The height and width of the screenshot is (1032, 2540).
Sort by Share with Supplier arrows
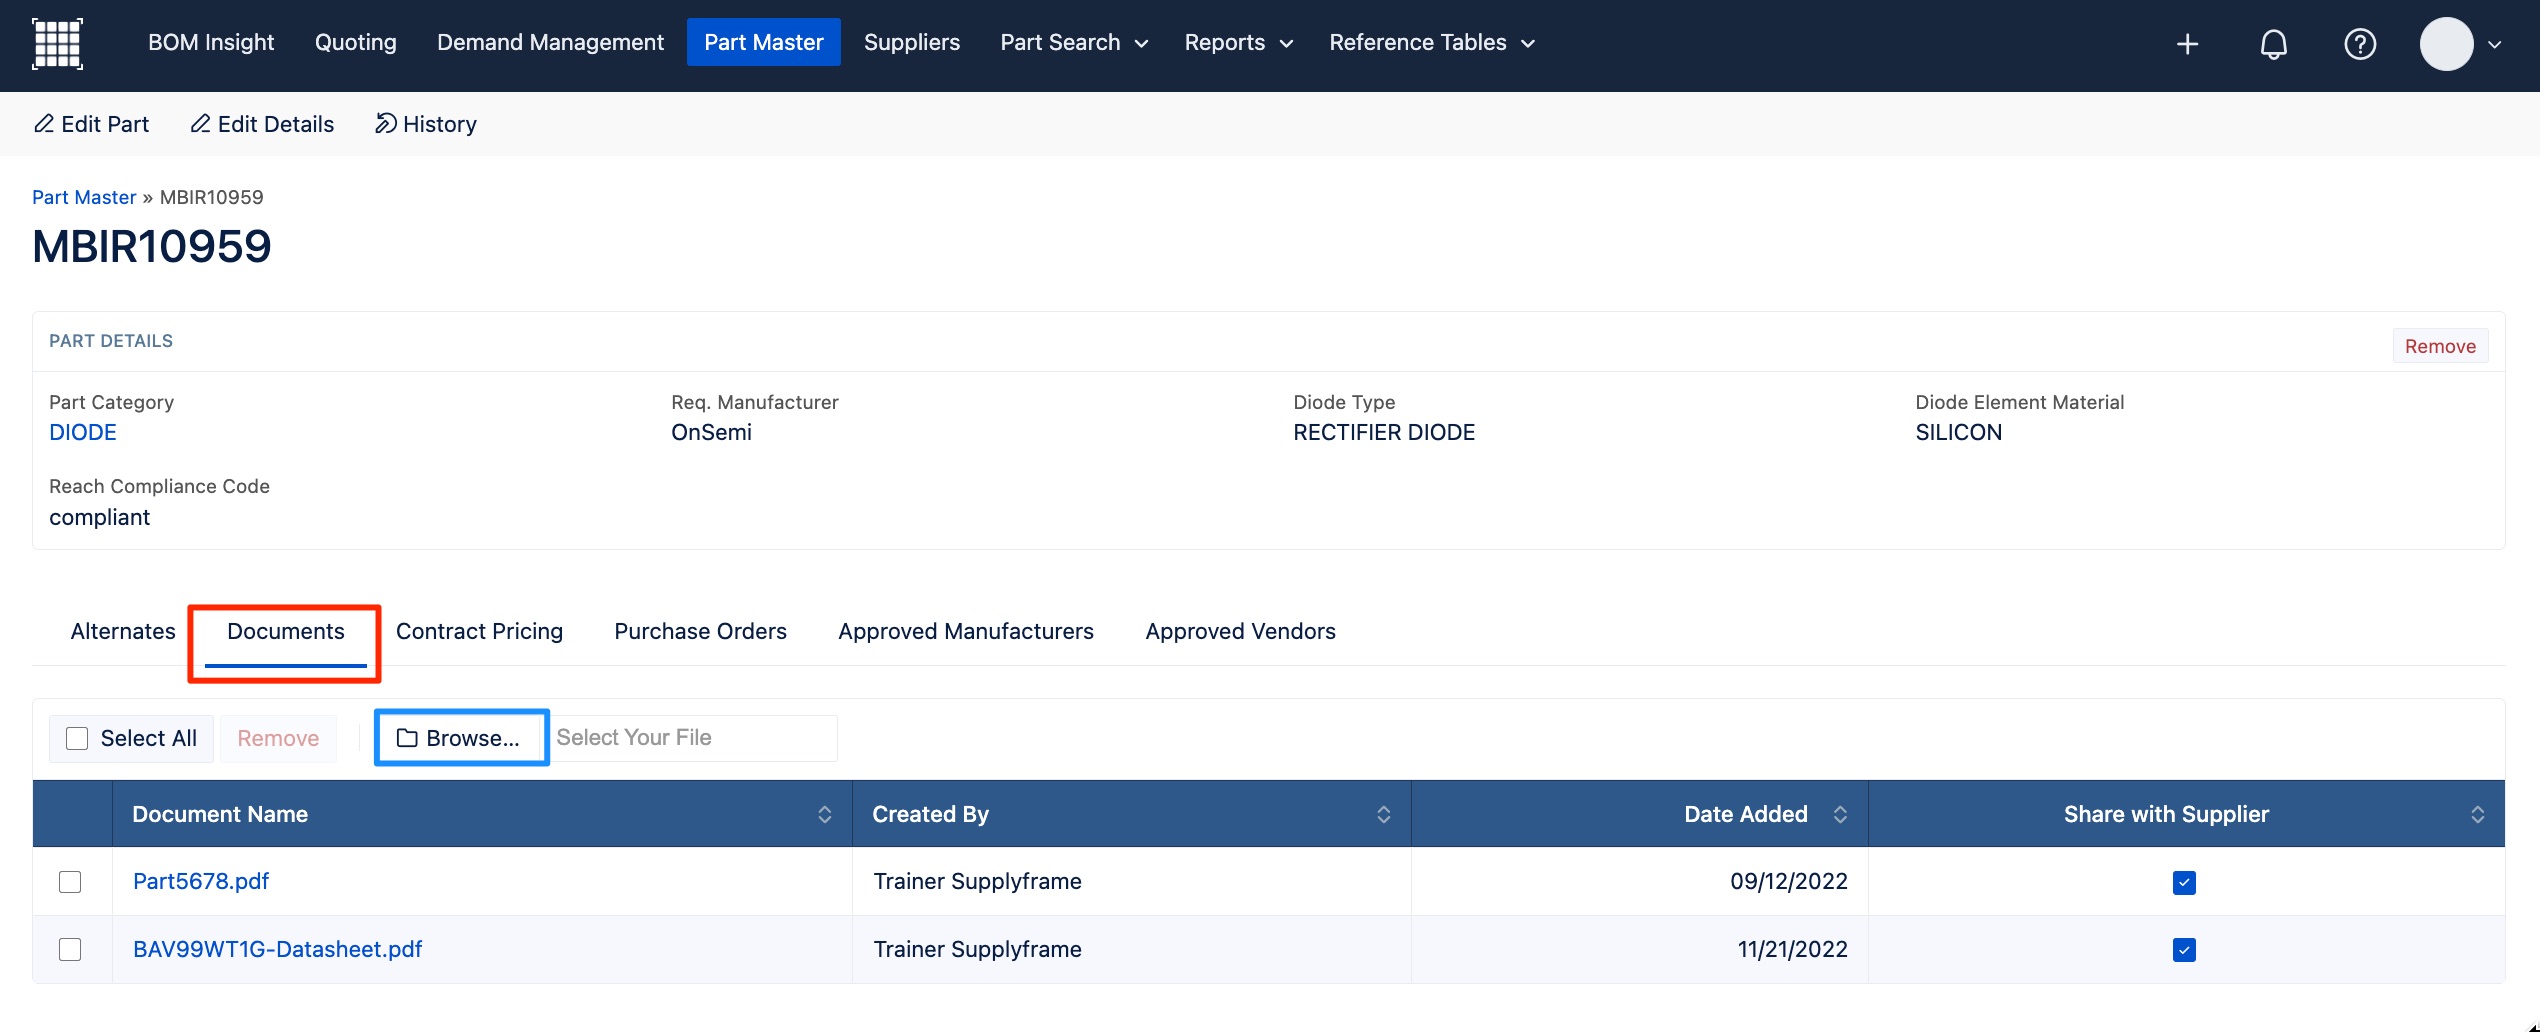(2478, 814)
